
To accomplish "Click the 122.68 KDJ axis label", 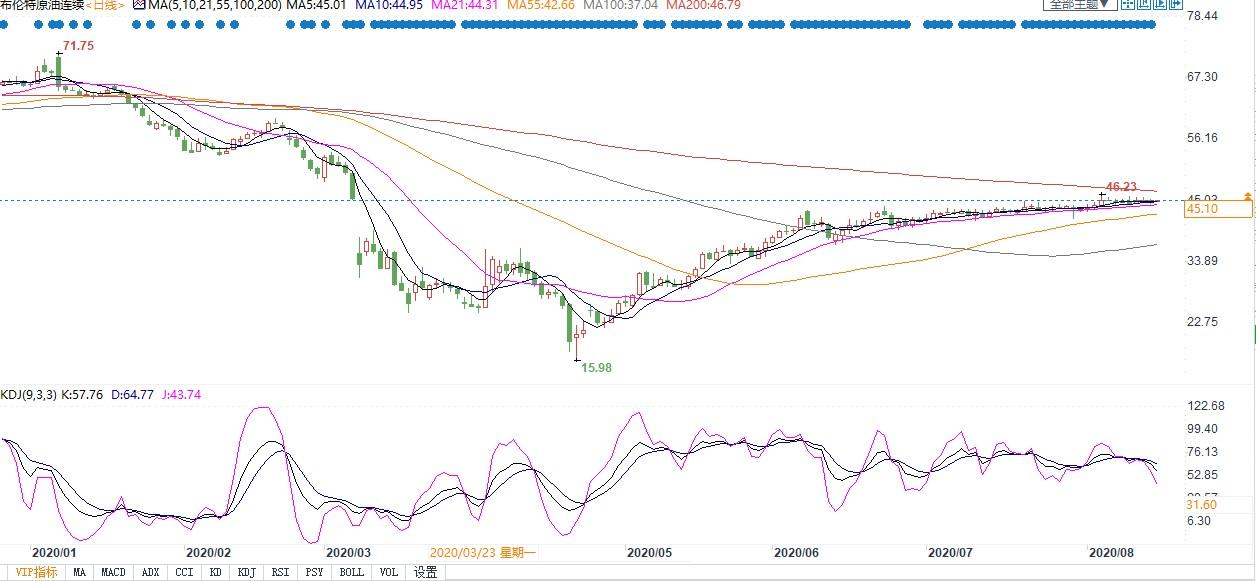I will click(1204, 405).
